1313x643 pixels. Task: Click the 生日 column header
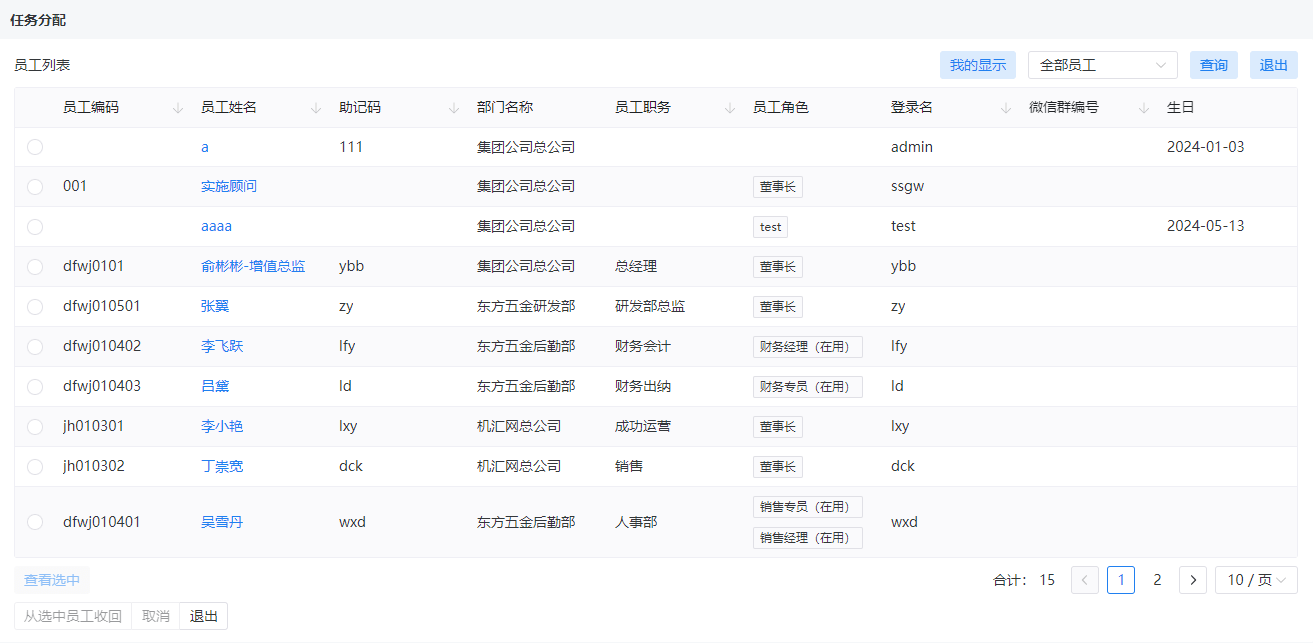point(1181,108)
